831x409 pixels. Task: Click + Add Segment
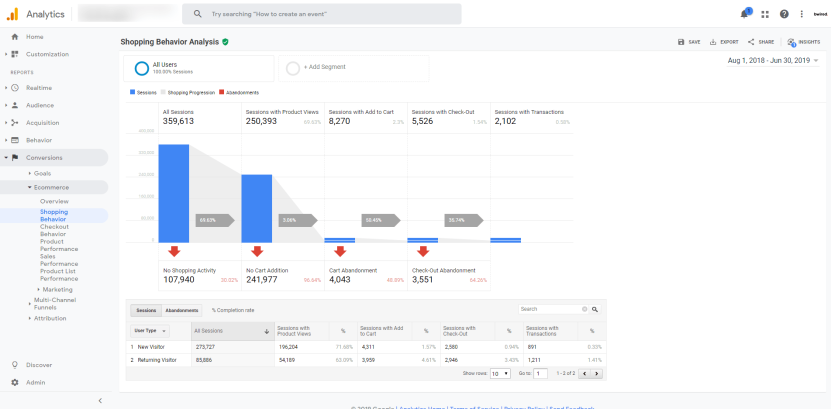pos(353,68)
